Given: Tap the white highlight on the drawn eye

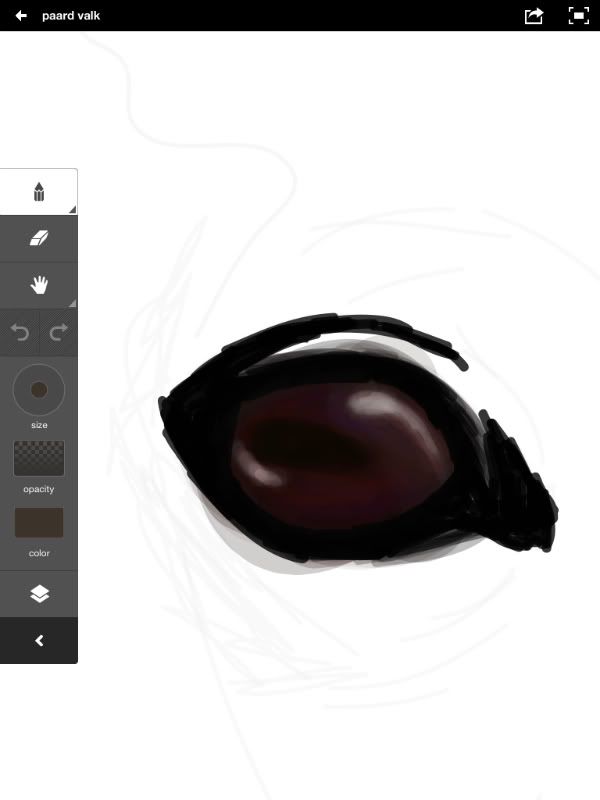Looking at the screenshot, I should (x=372, y=407).
